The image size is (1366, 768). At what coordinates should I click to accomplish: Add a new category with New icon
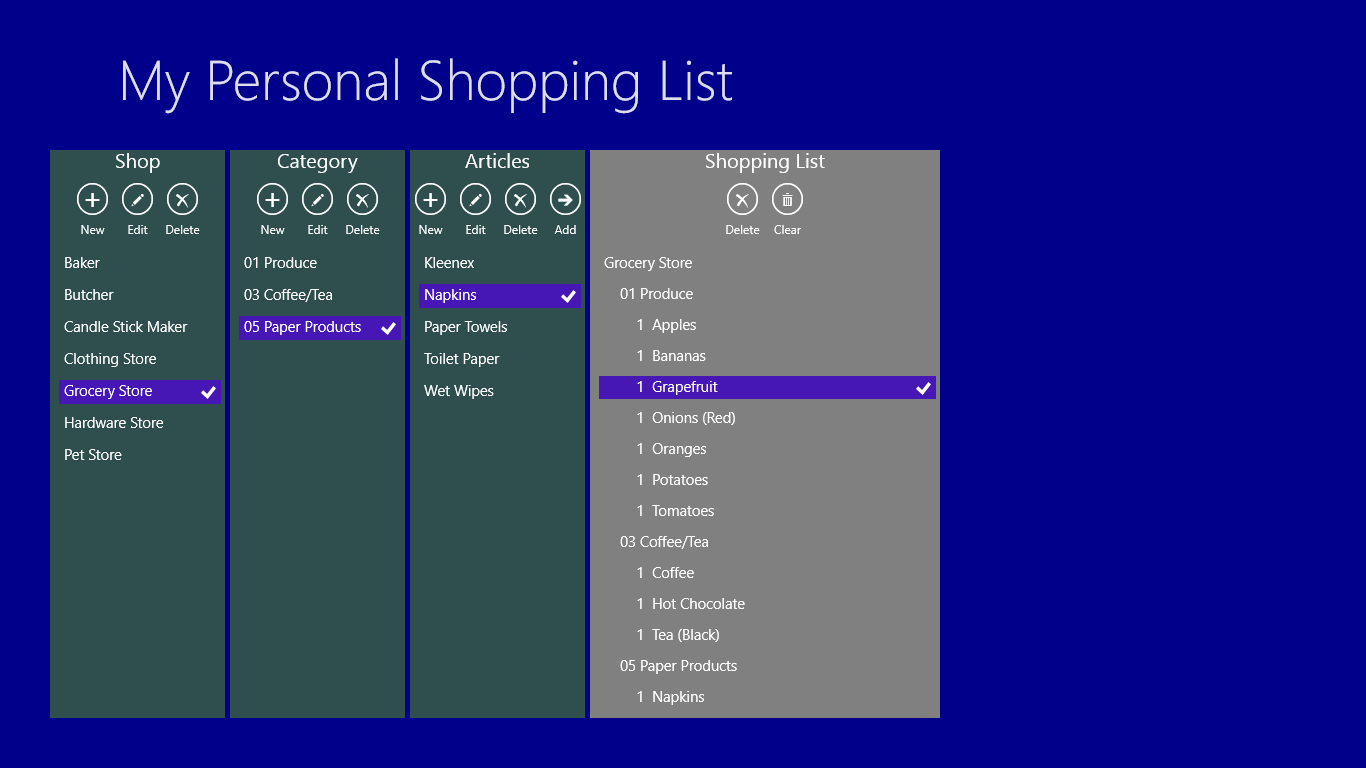[x=272, y=200]
